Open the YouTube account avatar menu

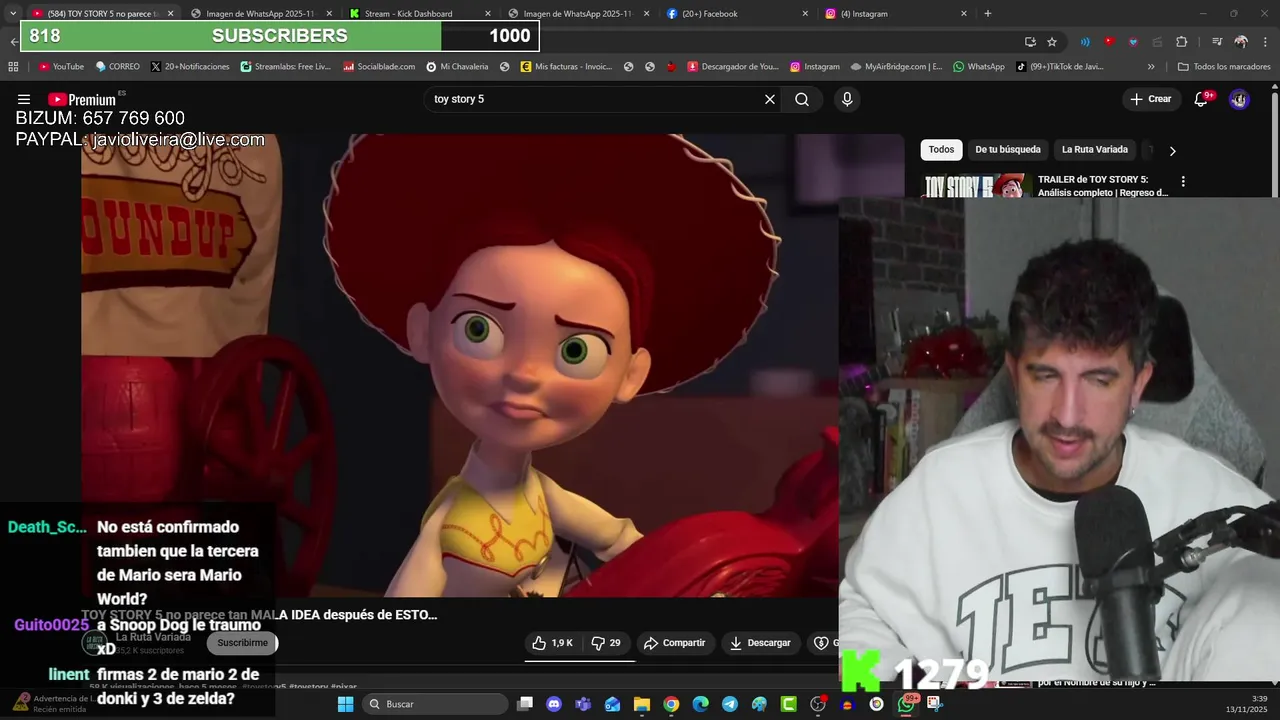click(x=1239, y=99)
